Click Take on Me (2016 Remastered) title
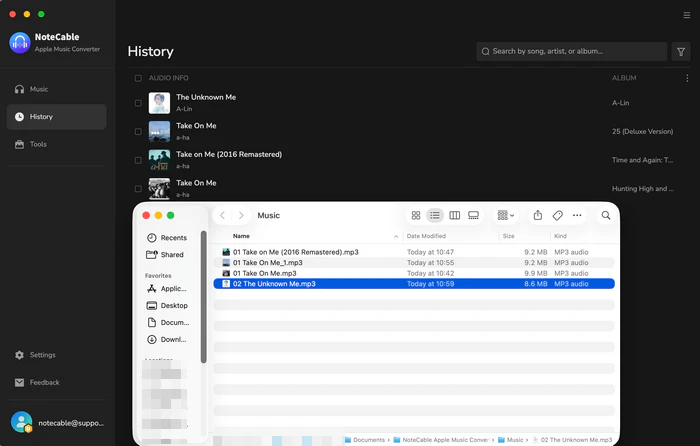 tap(229, 154)
